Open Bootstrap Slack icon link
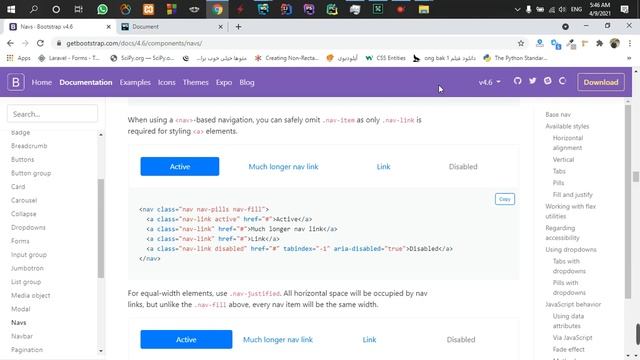The width and height of the screenshot is (640, 360). pyautogui.click(x=548, y=81)
